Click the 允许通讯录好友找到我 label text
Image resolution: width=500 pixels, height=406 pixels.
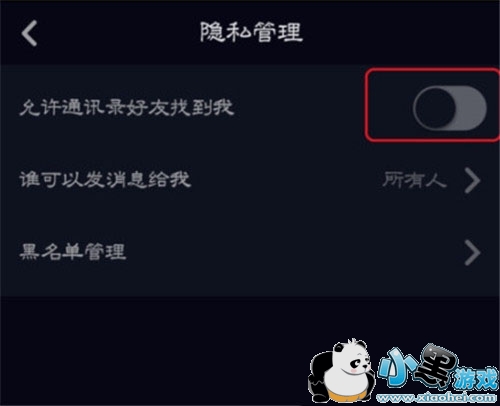pyautogui.click(x=126, y=108)
